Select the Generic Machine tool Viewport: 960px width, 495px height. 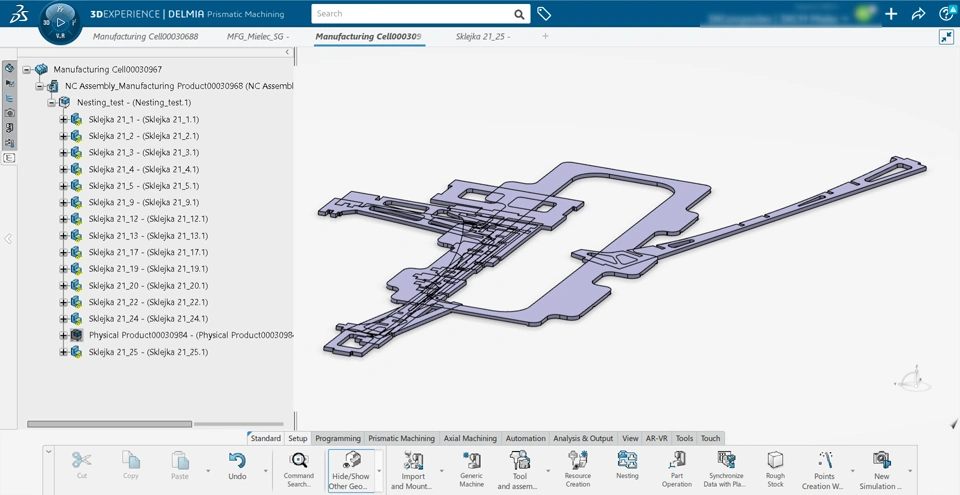coord(471,470)
